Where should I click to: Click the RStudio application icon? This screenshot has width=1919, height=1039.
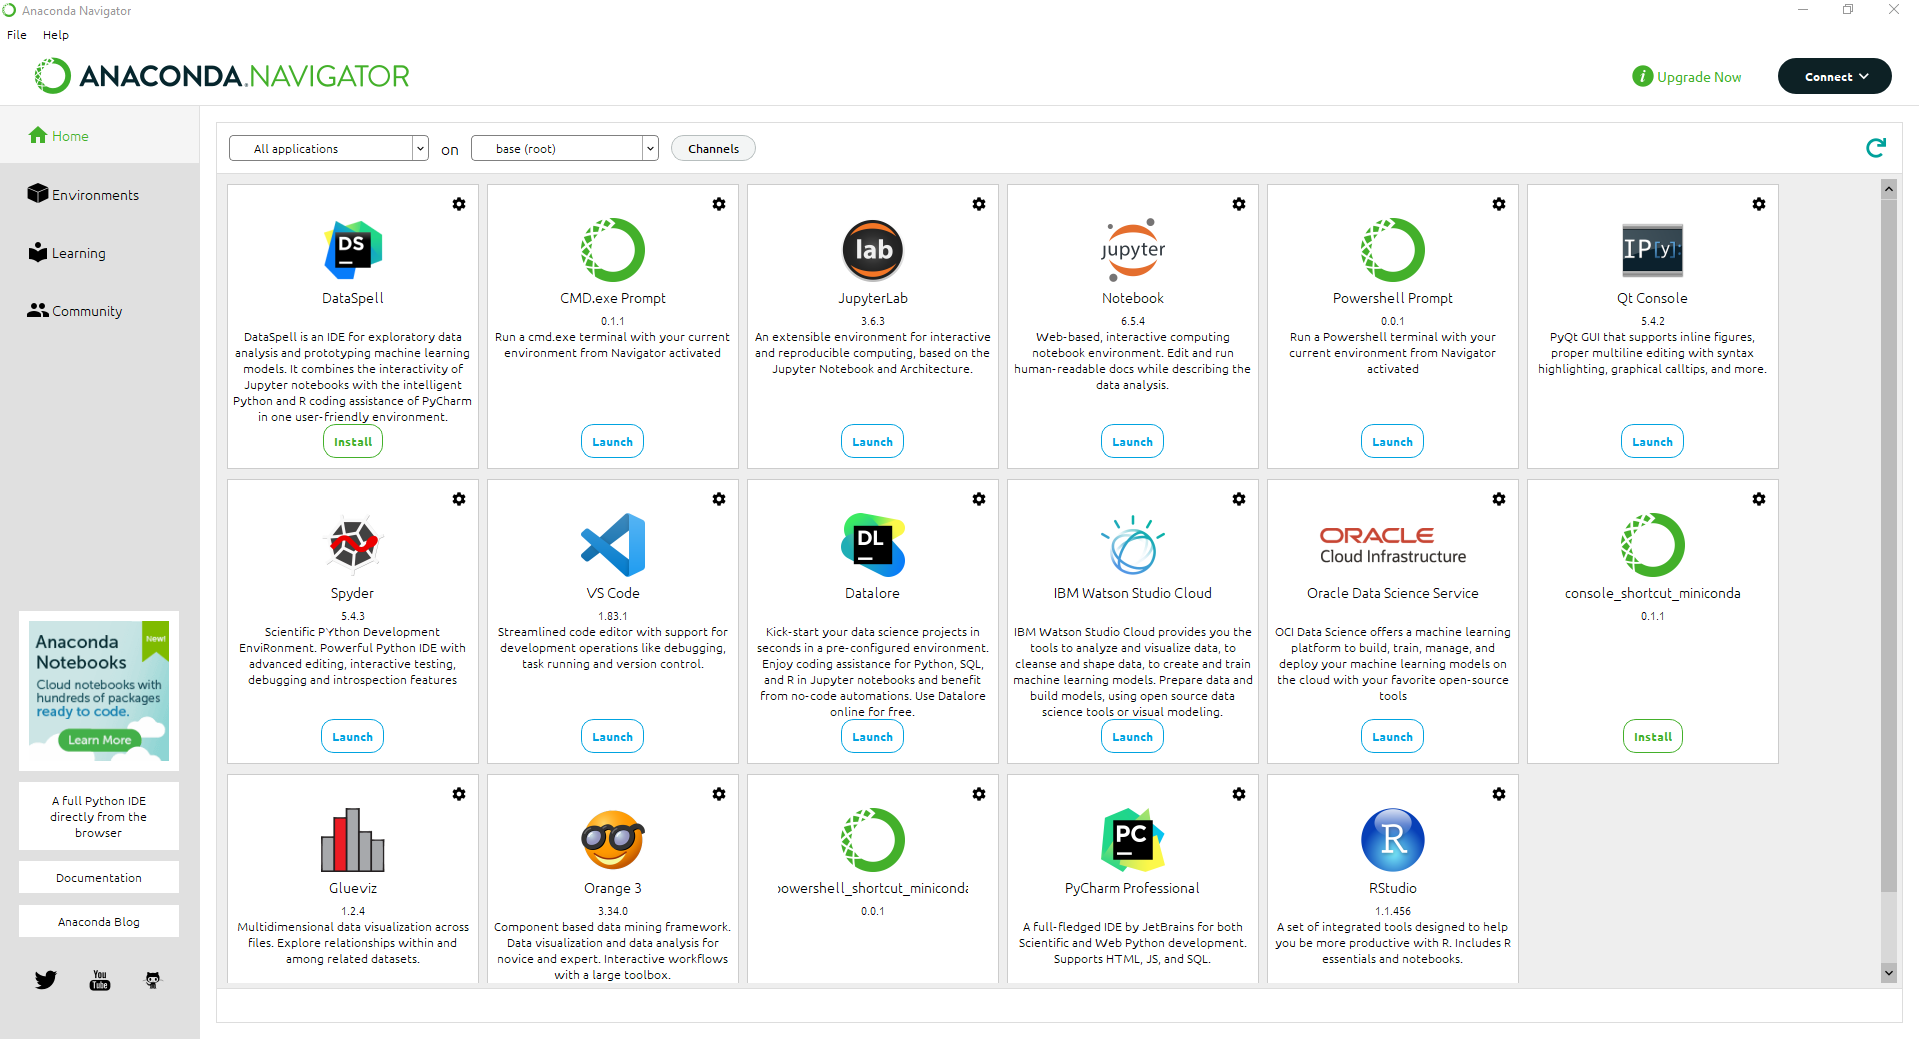click(1392, 840)
